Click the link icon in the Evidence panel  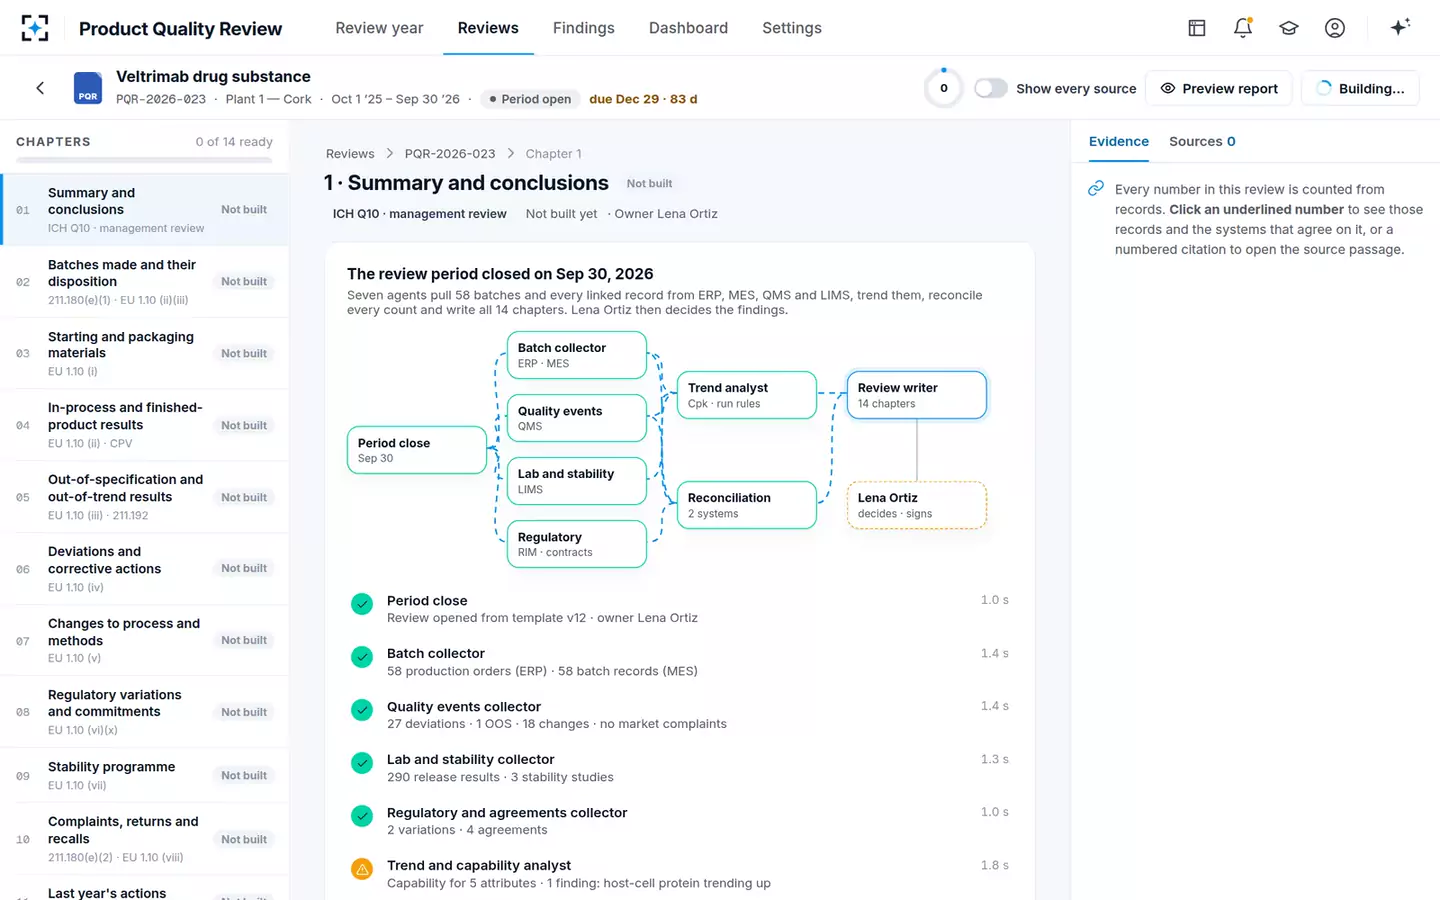[1097, 188]
